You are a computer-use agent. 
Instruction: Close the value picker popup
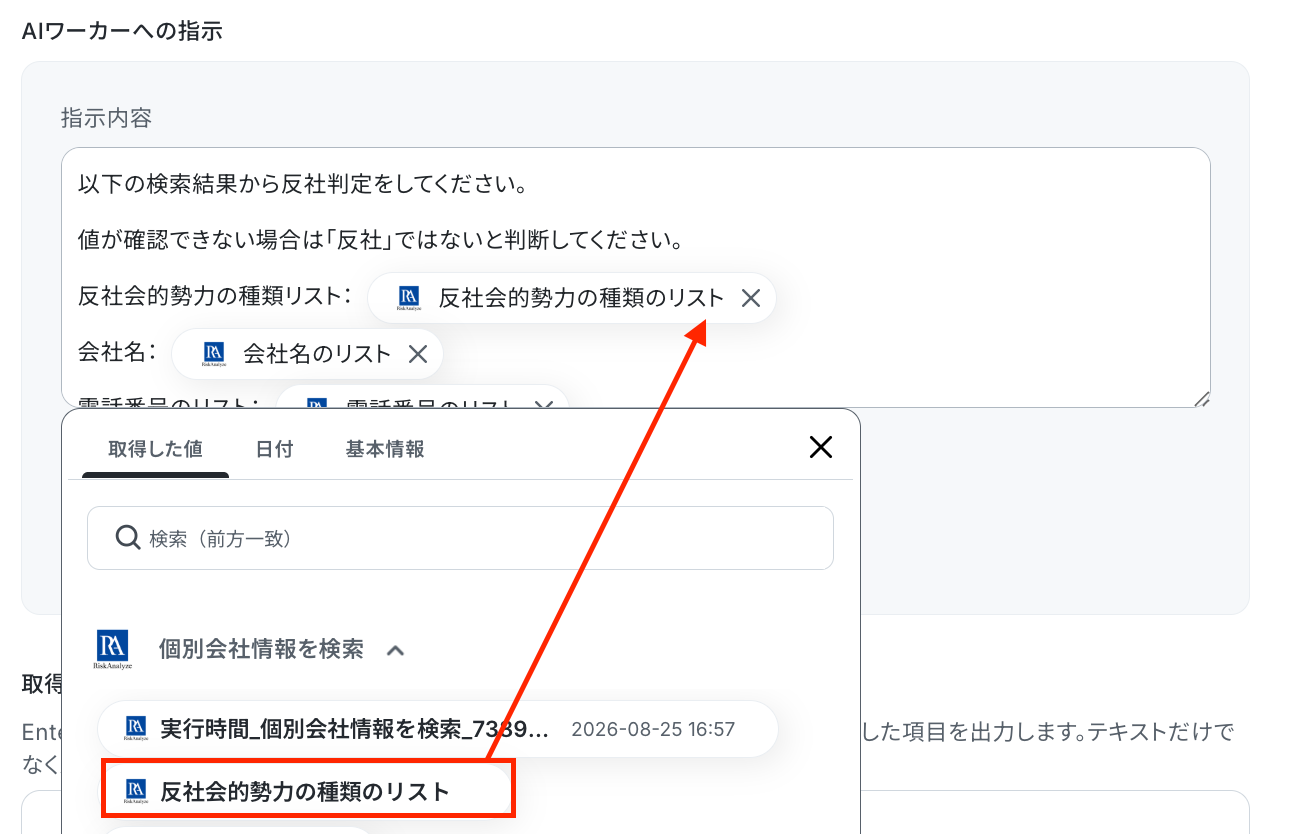(820, 447)
